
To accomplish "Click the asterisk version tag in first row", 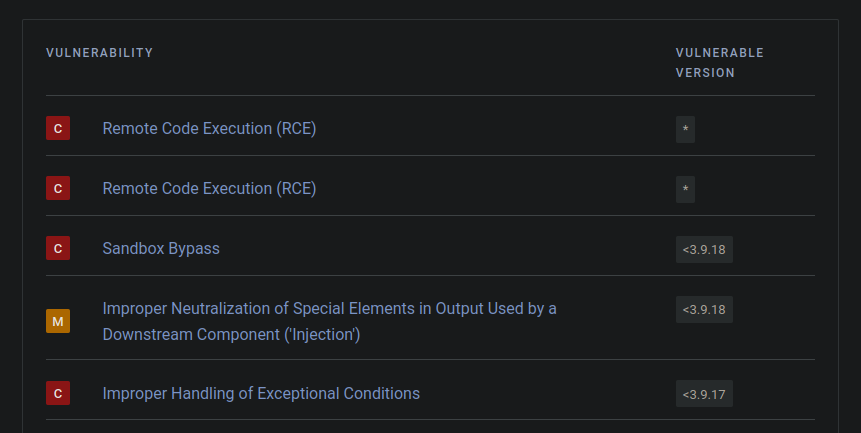I will 685,130.
